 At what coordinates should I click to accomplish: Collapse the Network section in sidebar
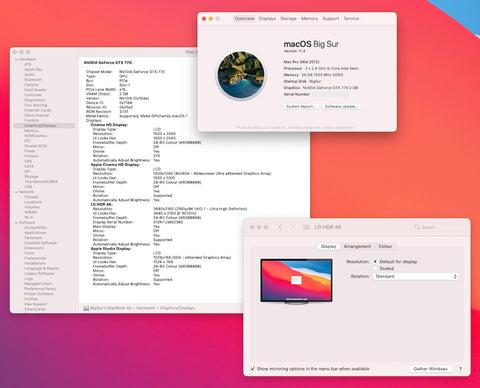tap(16, 192)
